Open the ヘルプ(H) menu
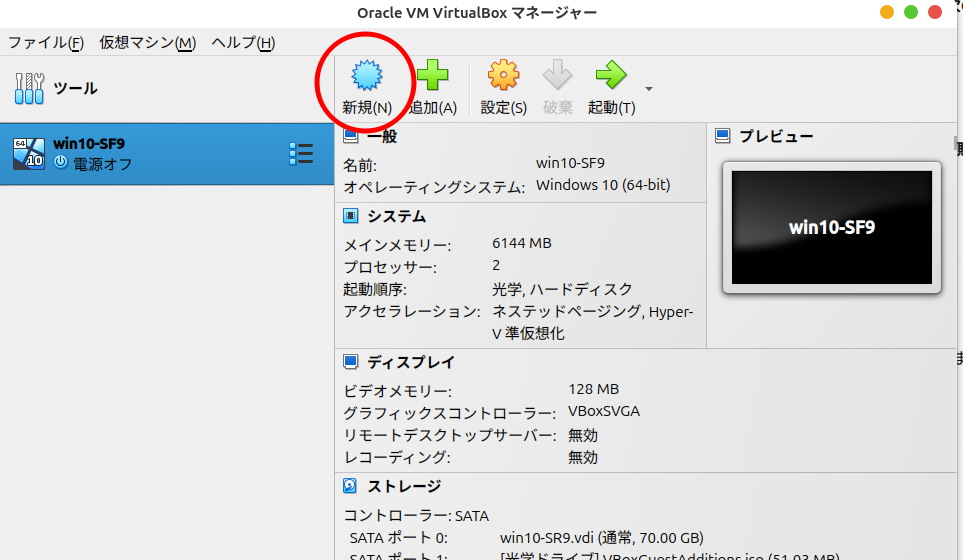The image size is (963, 560). pyautogui.click(x=242, y=42)
